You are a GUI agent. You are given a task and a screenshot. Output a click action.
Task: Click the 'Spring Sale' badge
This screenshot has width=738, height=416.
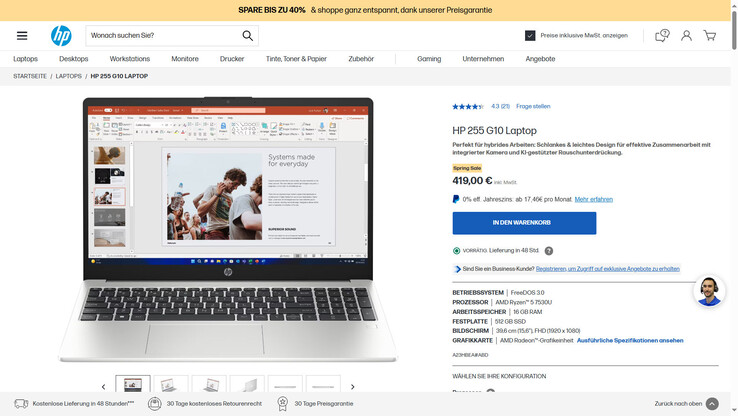(467, 168)
